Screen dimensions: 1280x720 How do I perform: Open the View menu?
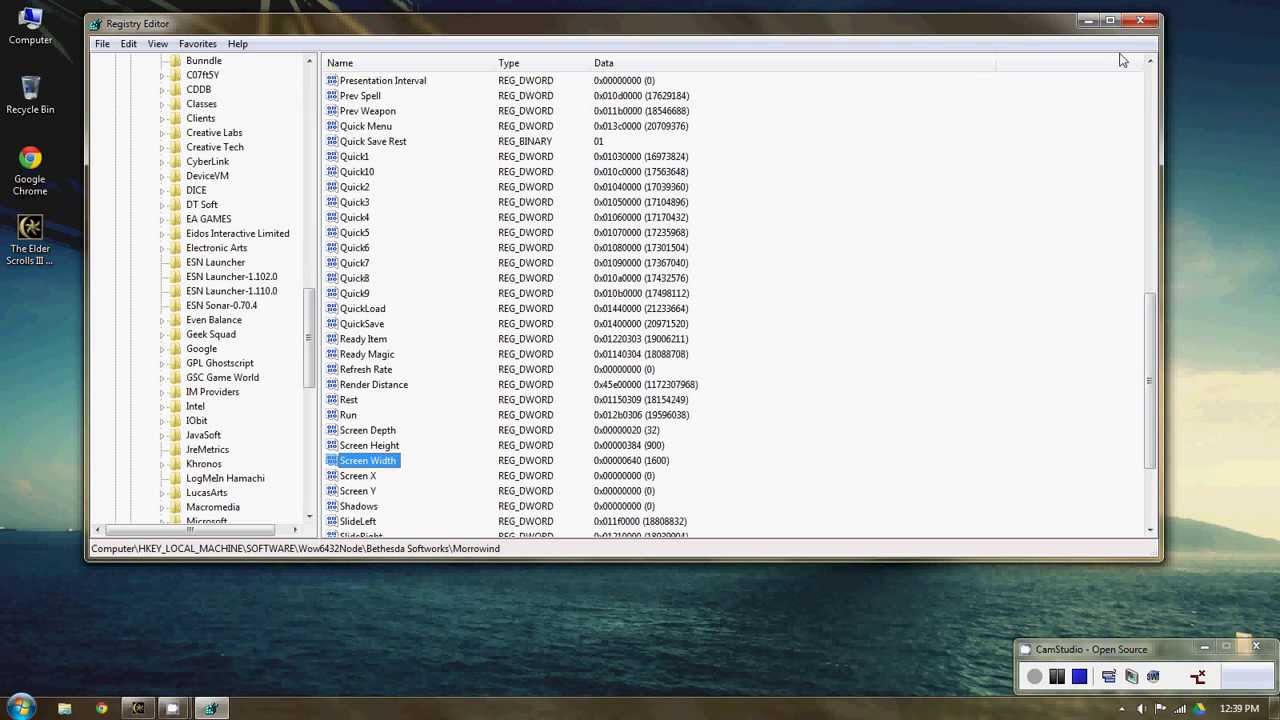(x=158, y=44)
